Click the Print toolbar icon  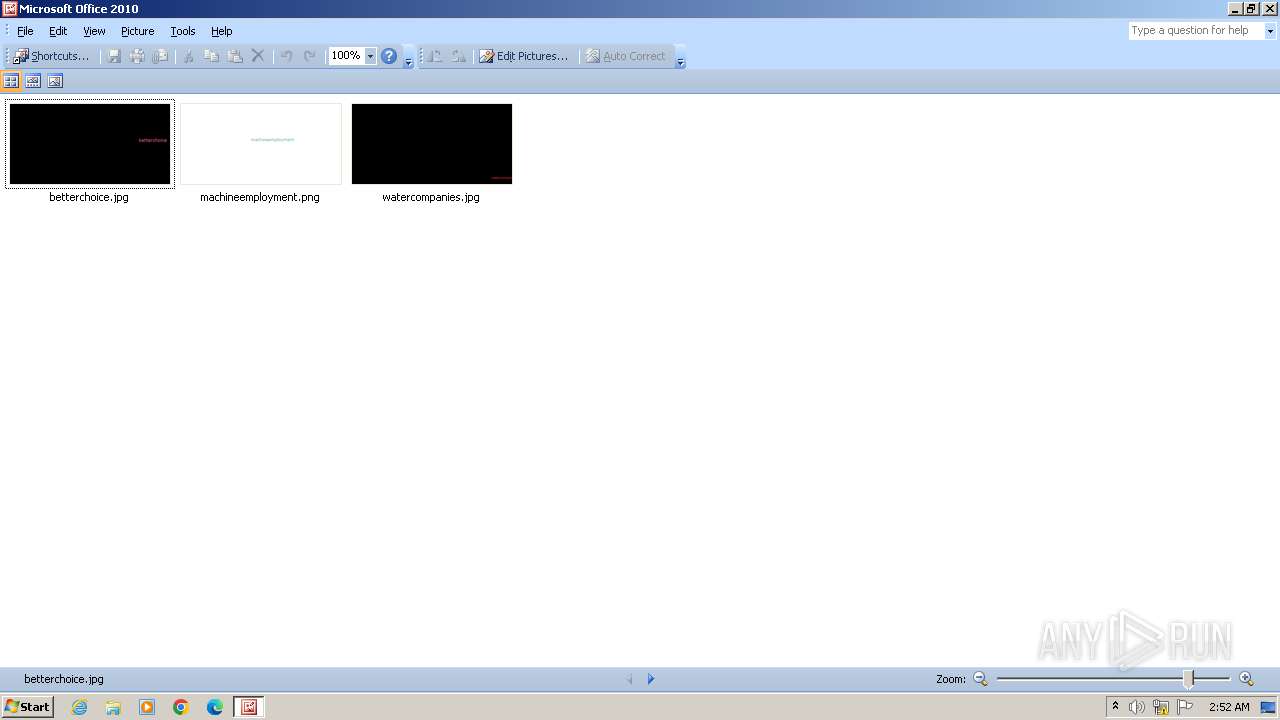(x=137, y=56)
